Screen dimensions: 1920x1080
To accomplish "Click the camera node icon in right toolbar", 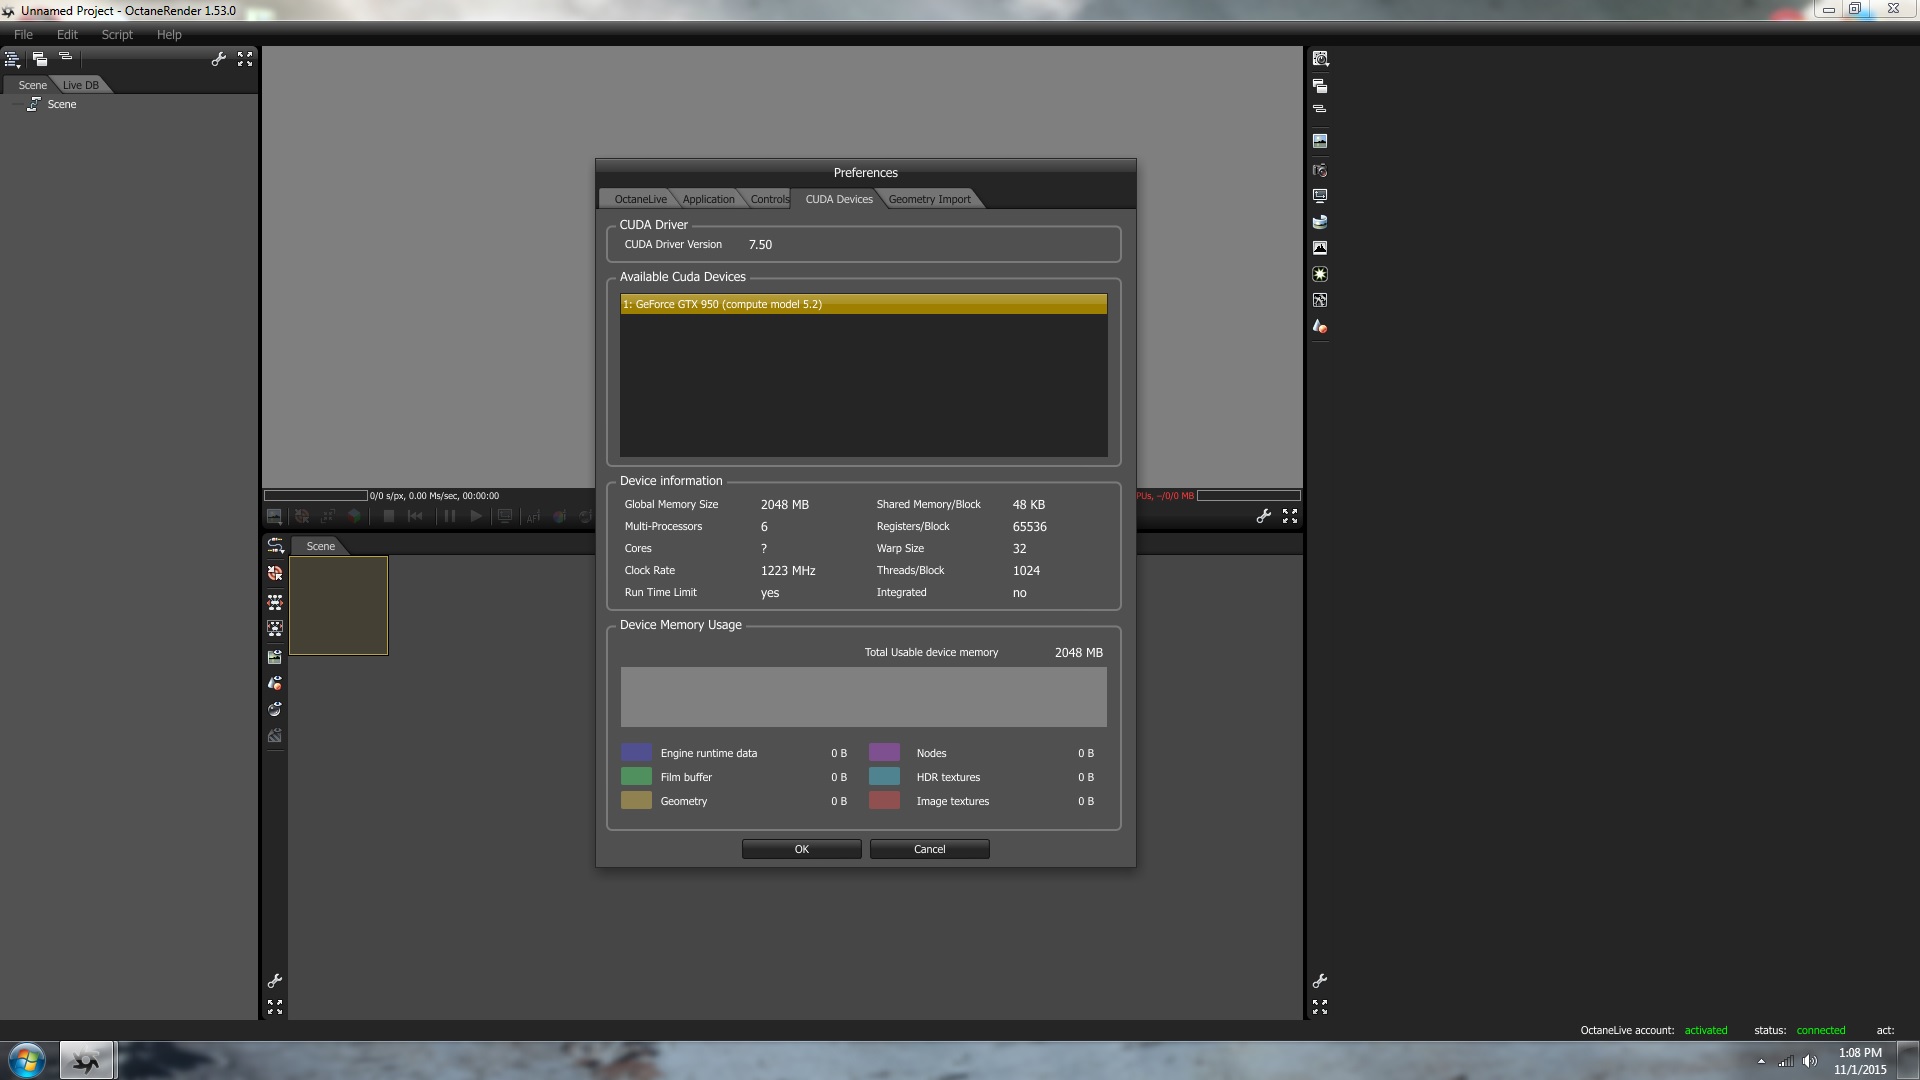I will click(x=1320, y=170).
